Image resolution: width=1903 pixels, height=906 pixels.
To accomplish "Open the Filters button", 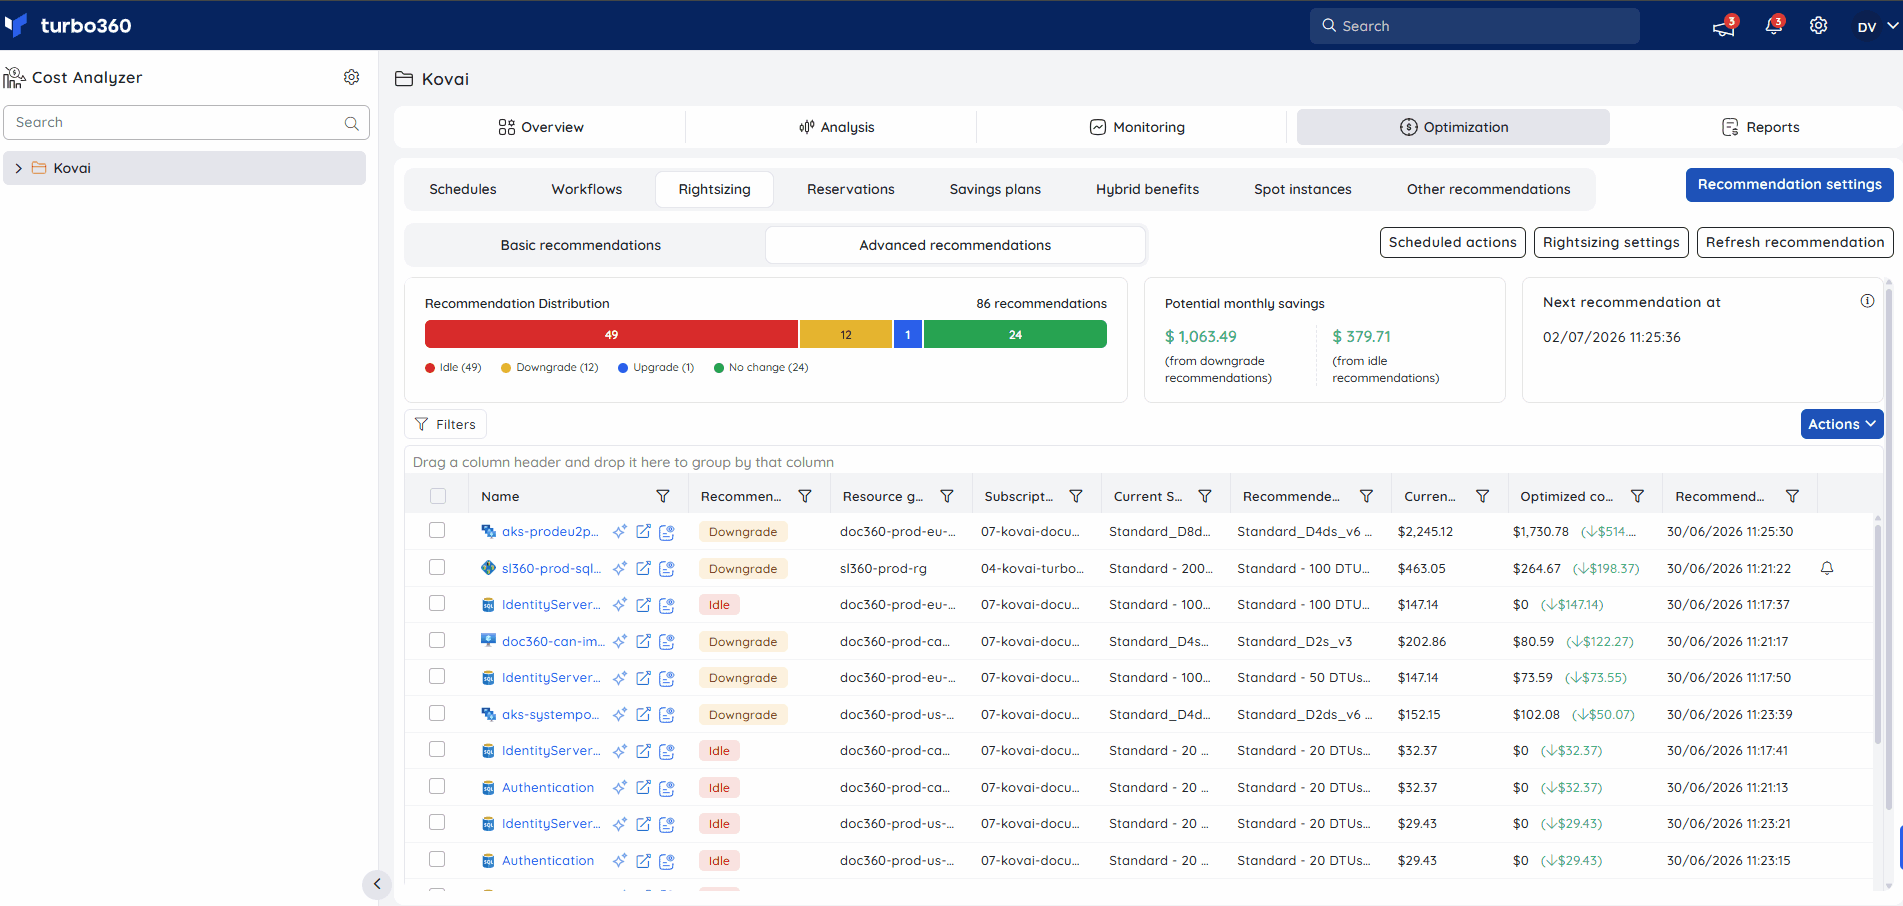I will click(446, 424).
